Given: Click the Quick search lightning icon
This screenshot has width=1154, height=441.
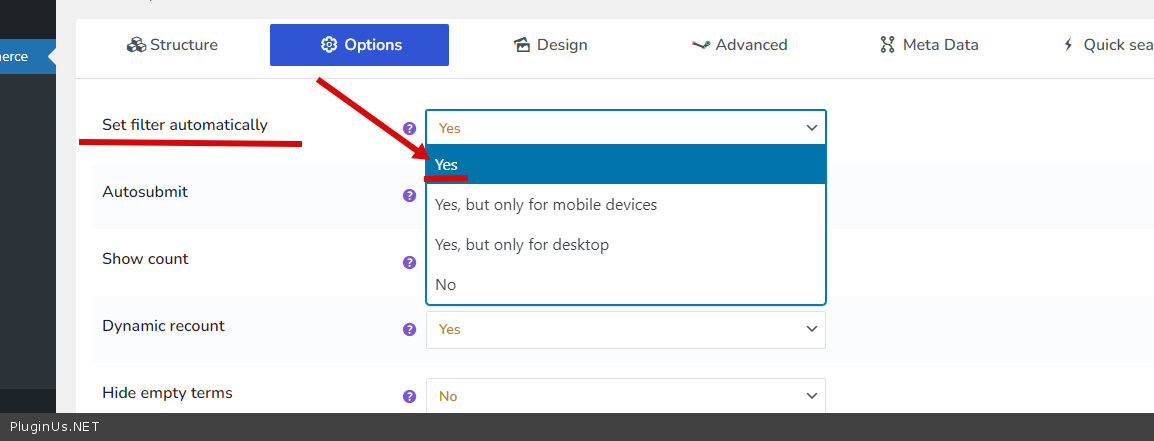Looking at the screenshot, I should point(1068,45).
